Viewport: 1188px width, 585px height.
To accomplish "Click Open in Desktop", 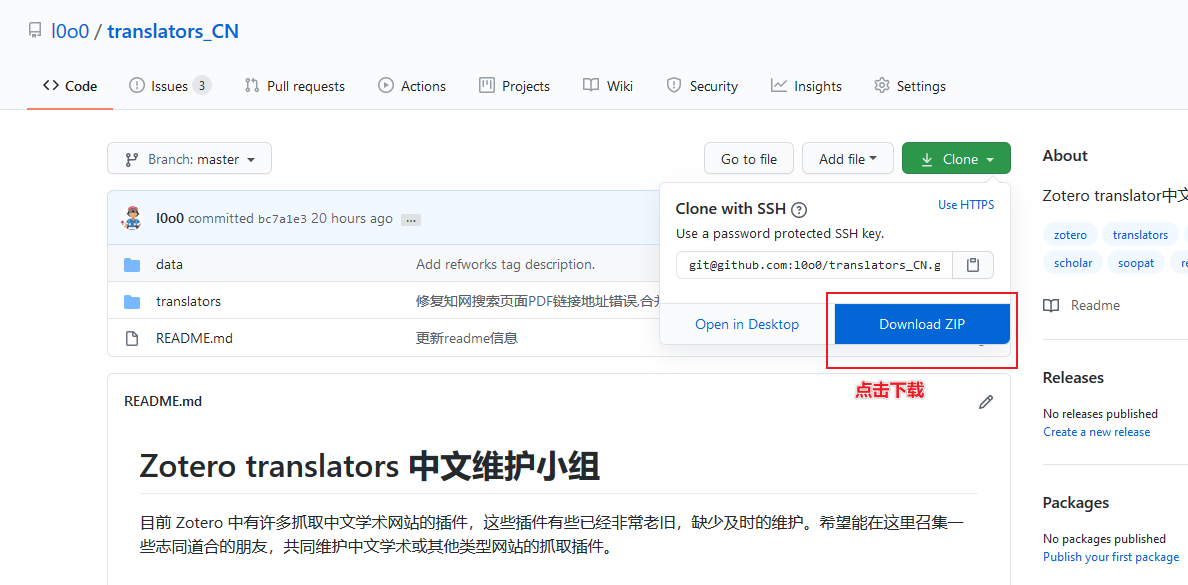I will [x=747, y=324].
